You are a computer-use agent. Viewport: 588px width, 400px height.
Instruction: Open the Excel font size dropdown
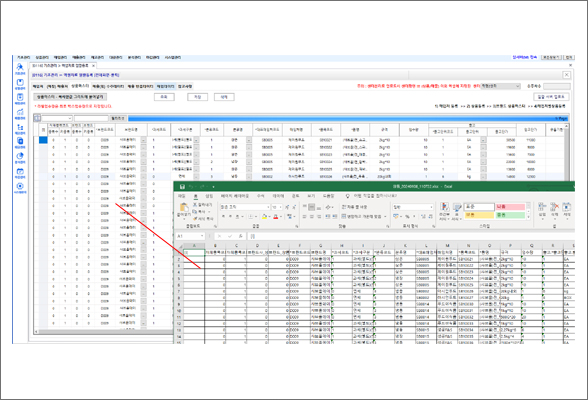coord(280,207)
